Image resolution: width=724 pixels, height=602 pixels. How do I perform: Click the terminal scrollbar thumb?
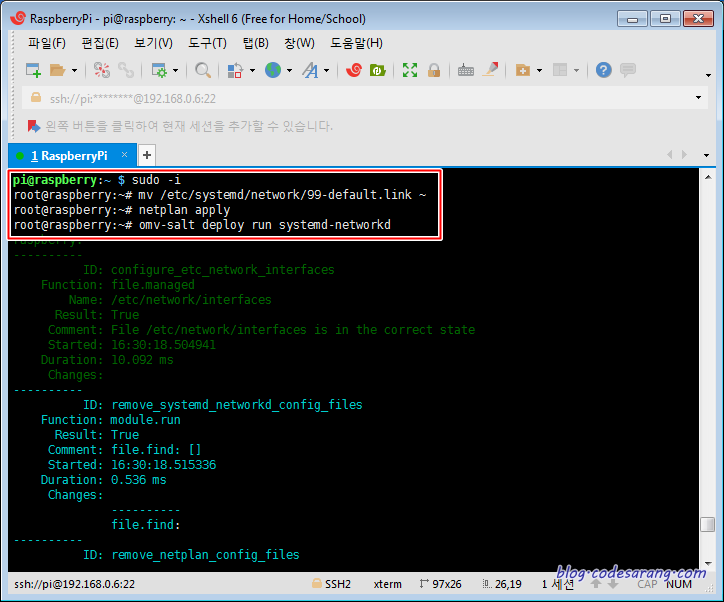707,524
